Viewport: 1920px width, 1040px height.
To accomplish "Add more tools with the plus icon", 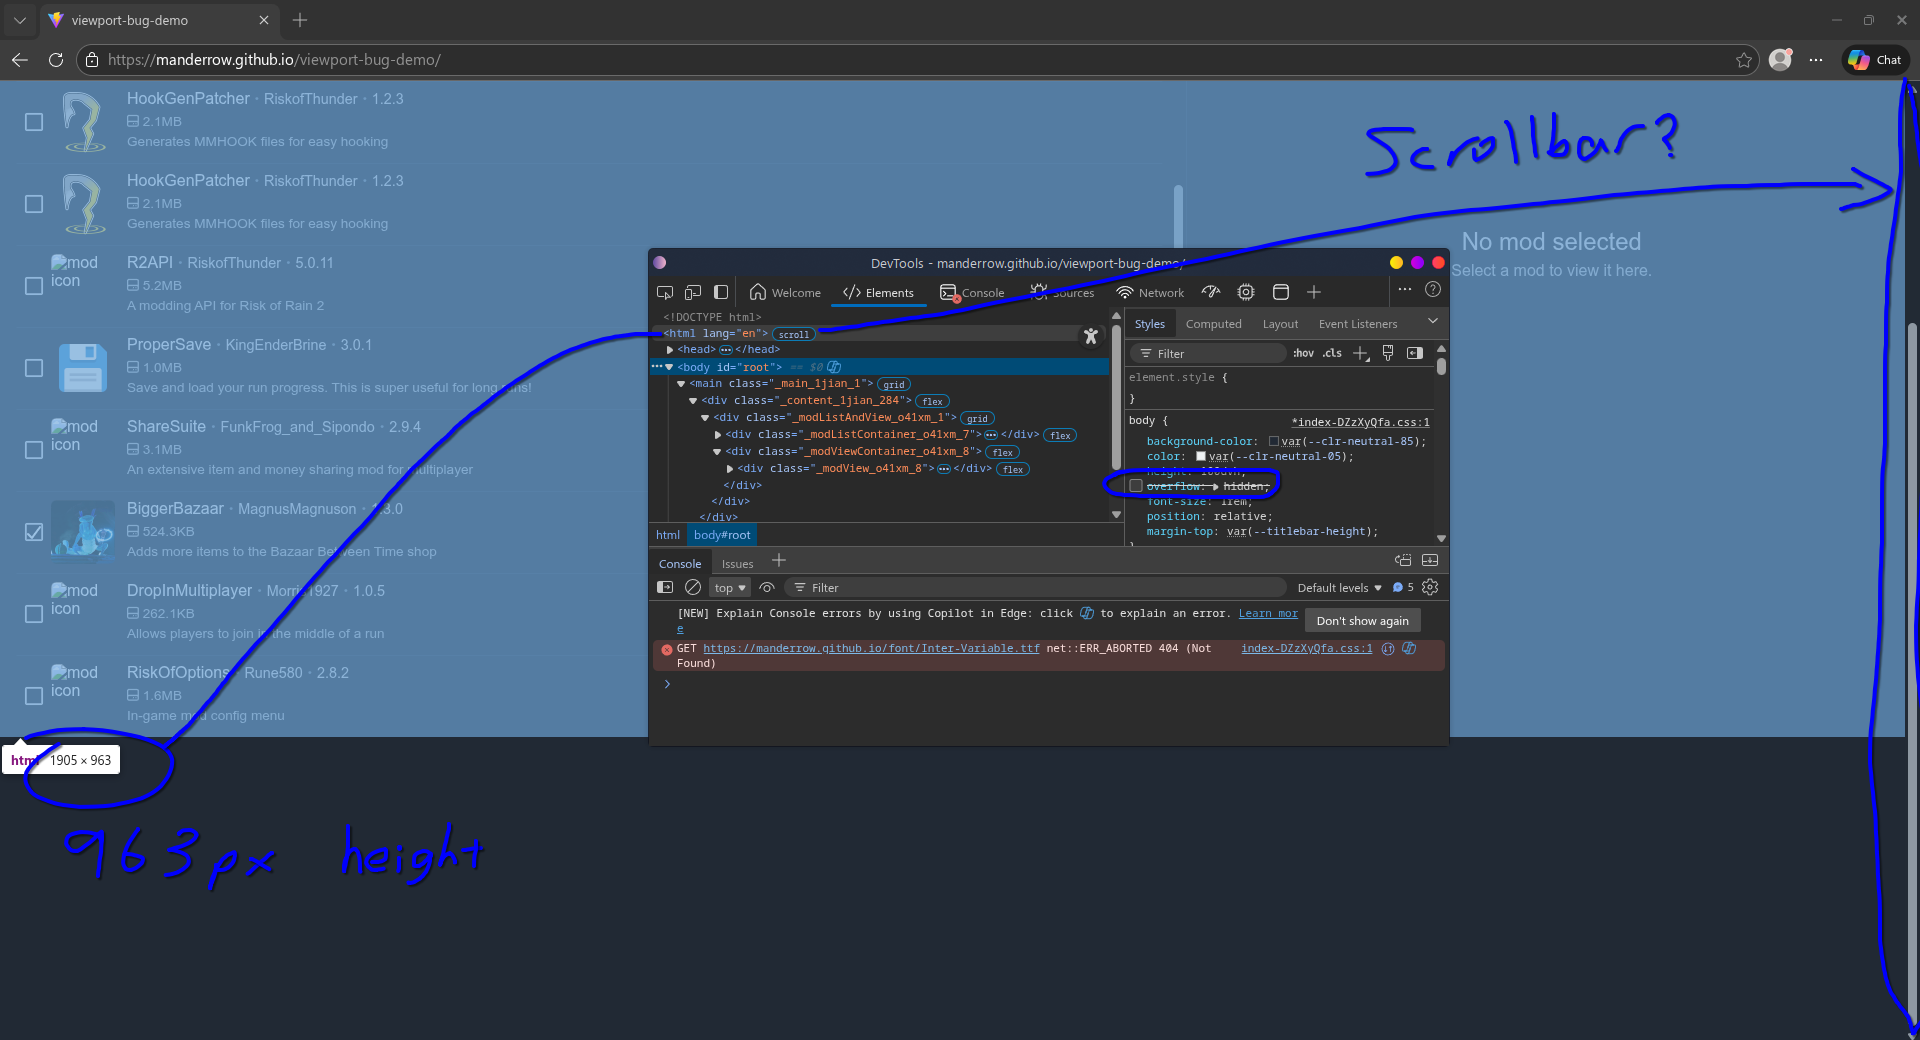I will tap(1314, 292).
